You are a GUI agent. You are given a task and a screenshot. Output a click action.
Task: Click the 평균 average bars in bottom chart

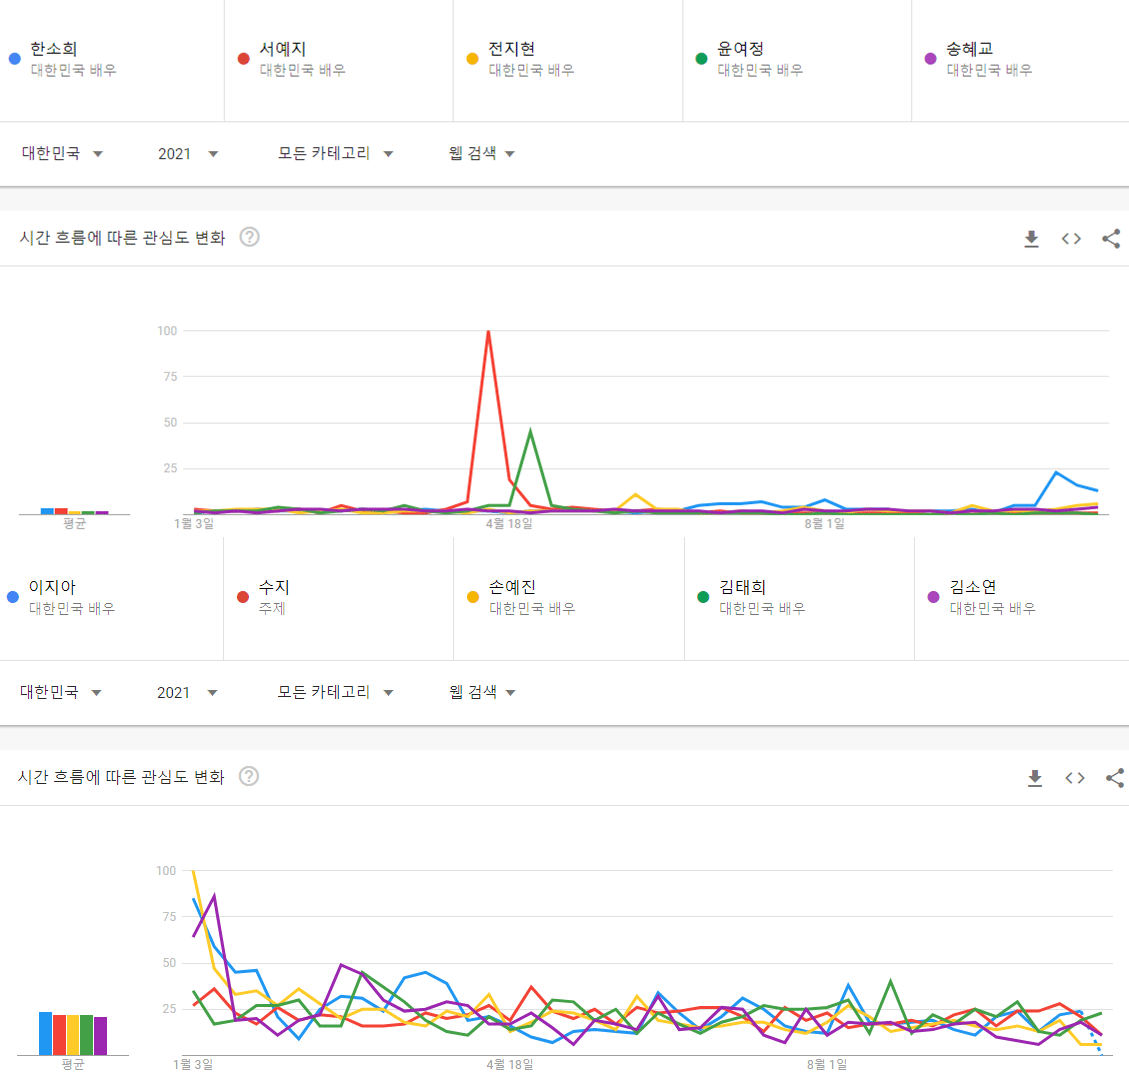click(x=73, y=1034)
